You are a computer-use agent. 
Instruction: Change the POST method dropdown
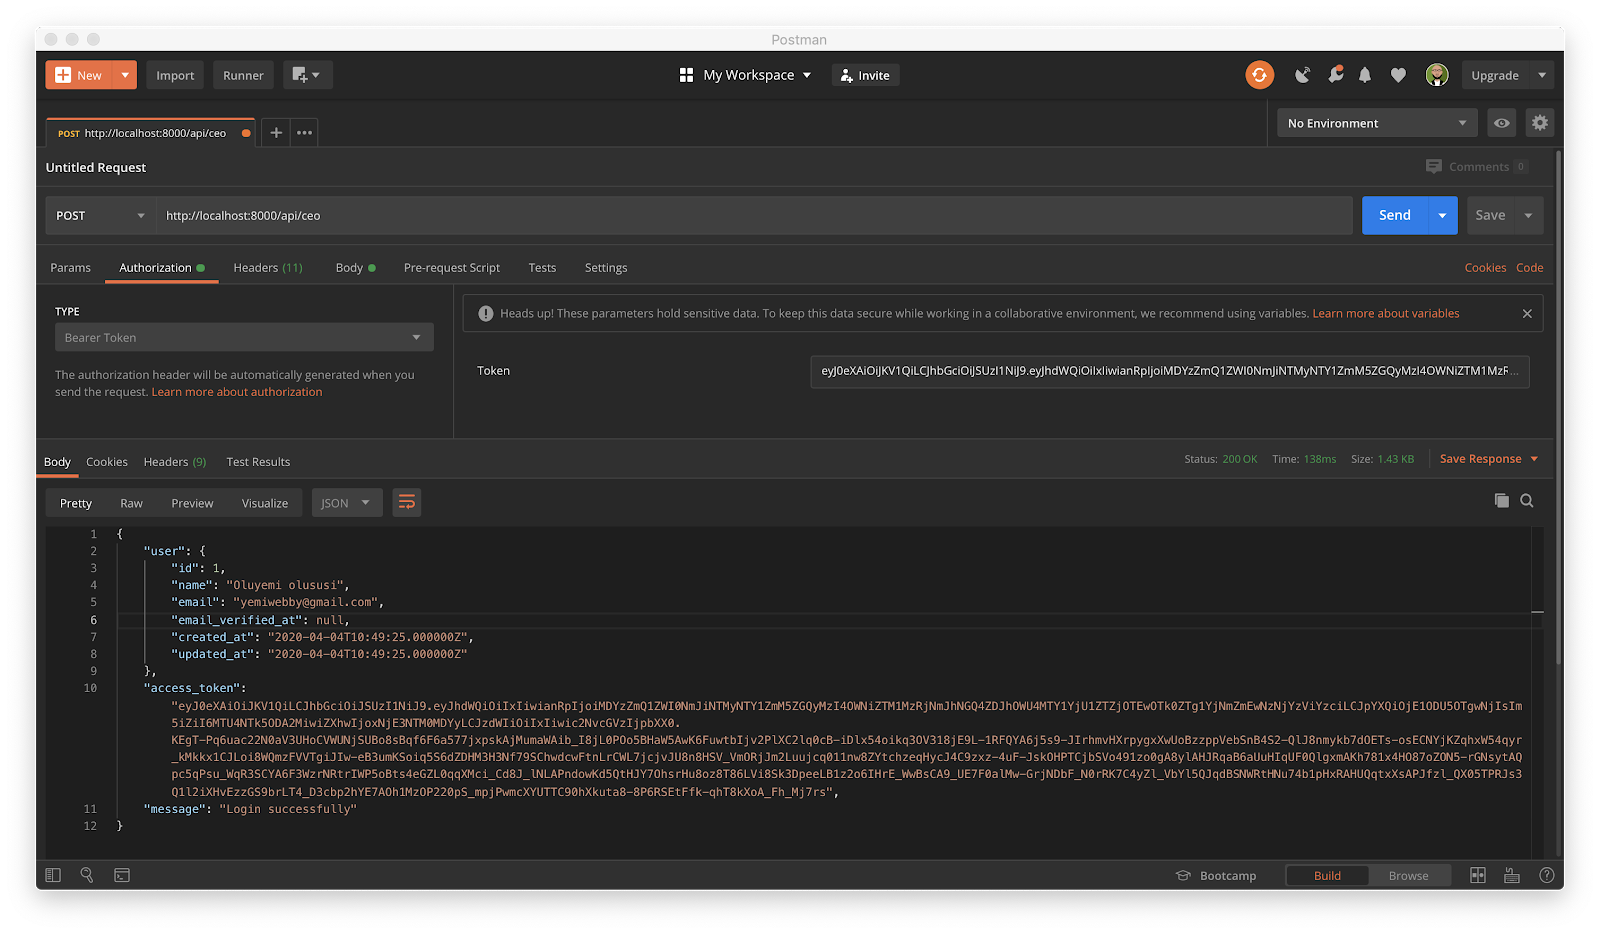tap(100, 216)
